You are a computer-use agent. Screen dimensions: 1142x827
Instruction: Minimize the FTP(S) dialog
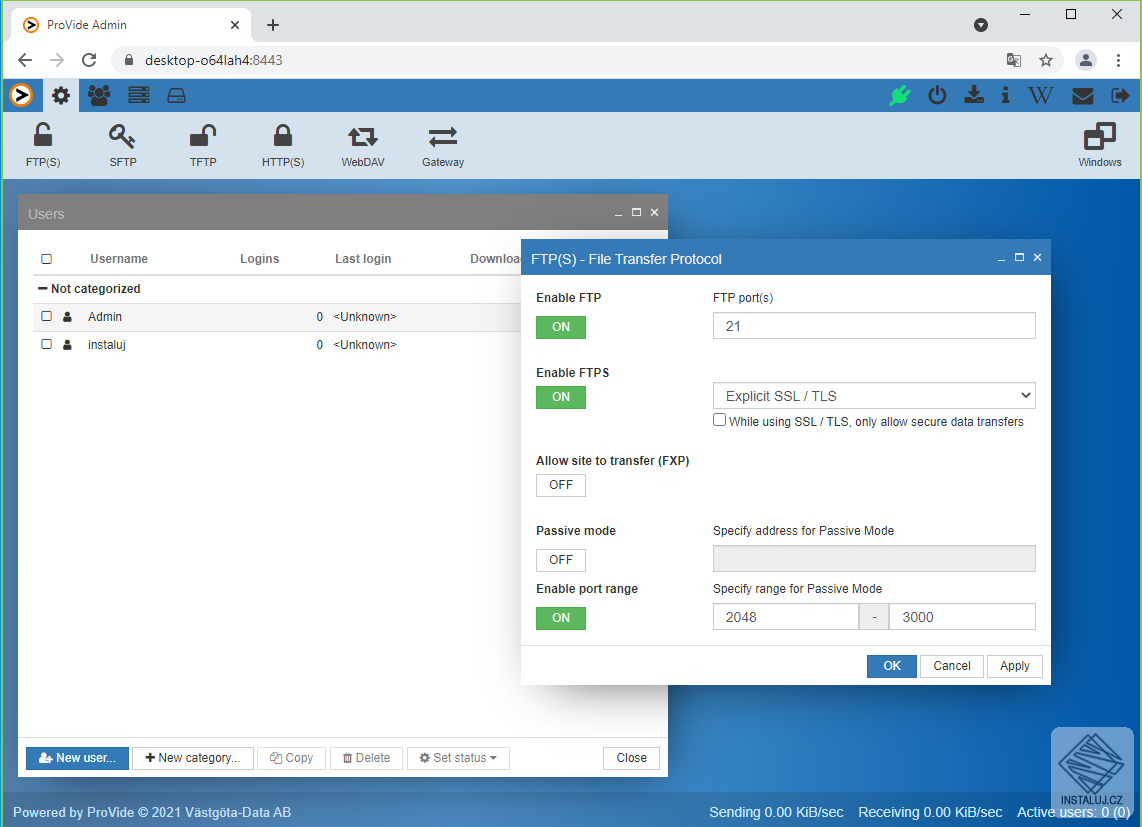tap(1001, 258)
